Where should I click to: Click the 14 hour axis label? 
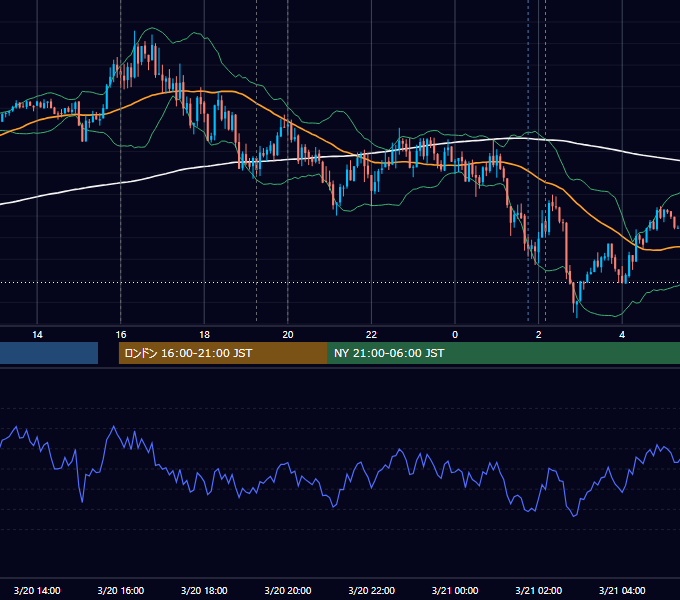coord(37,335)
